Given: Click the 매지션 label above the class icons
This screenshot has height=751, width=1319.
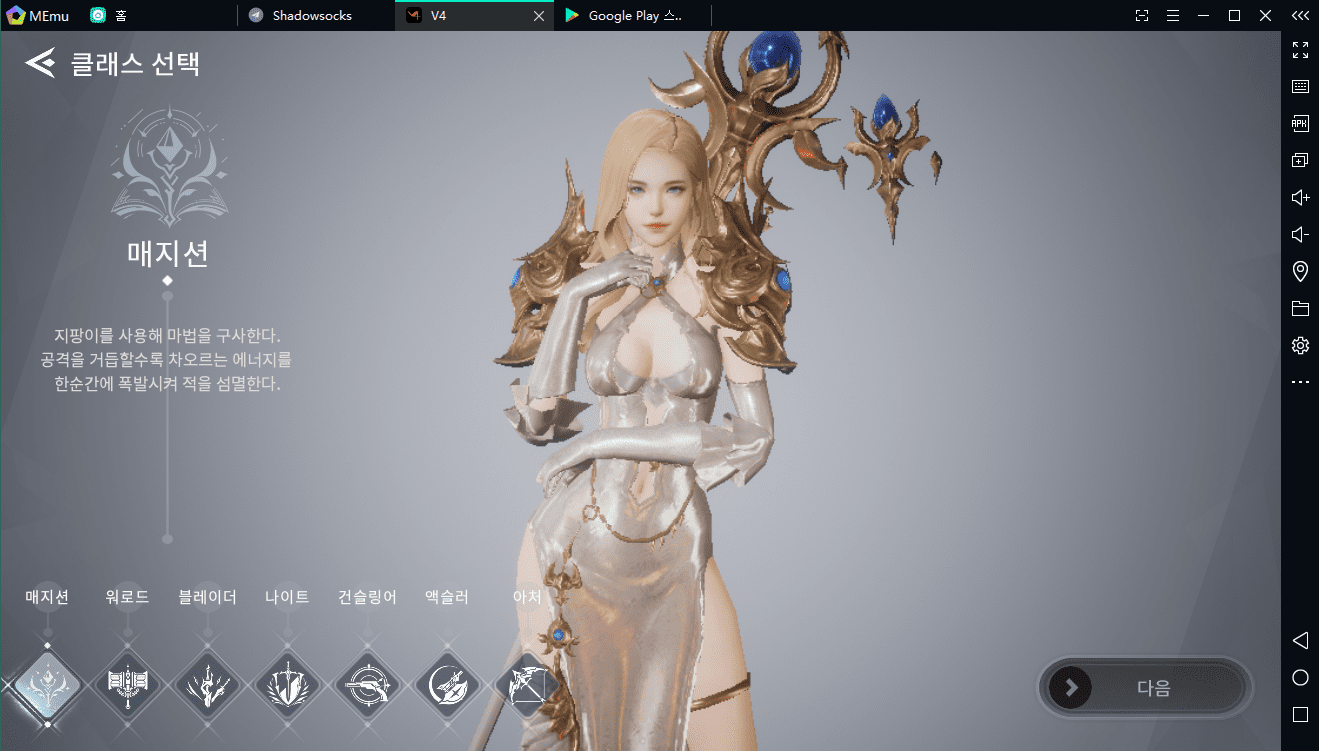Looking at the screenshot, I should click(x=47, y=597).
